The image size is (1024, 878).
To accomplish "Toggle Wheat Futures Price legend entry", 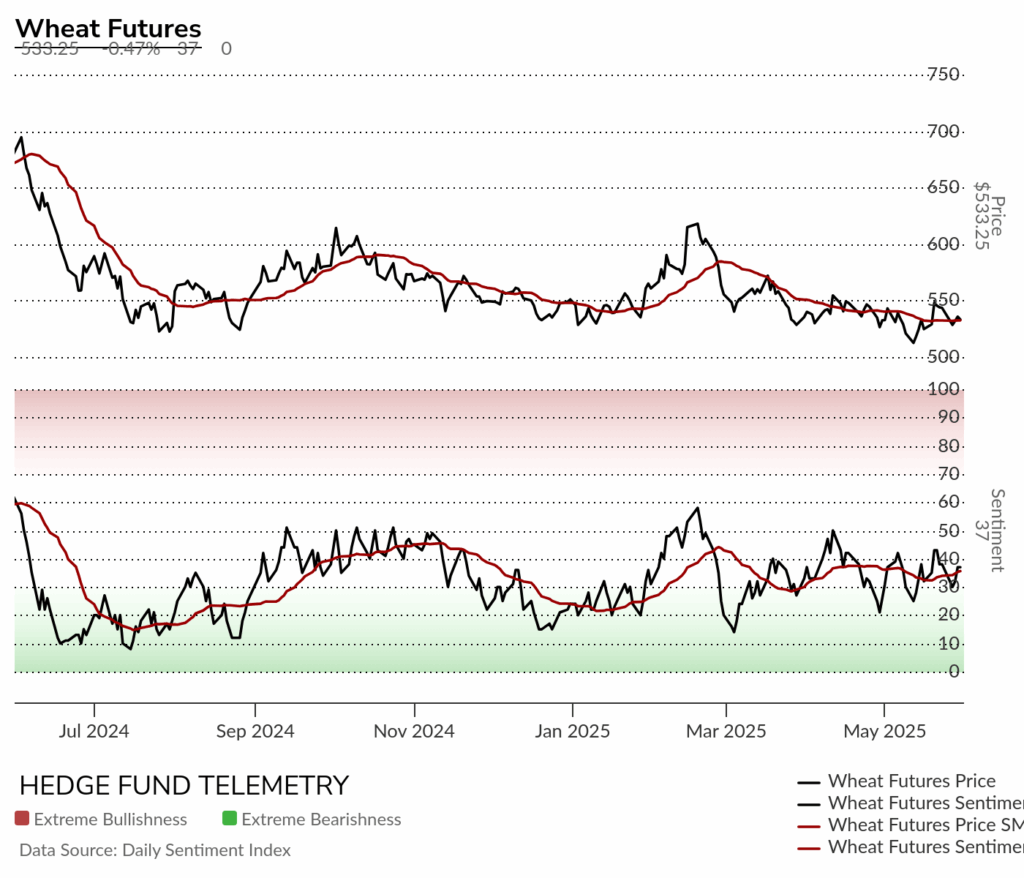I will (896, 781).
